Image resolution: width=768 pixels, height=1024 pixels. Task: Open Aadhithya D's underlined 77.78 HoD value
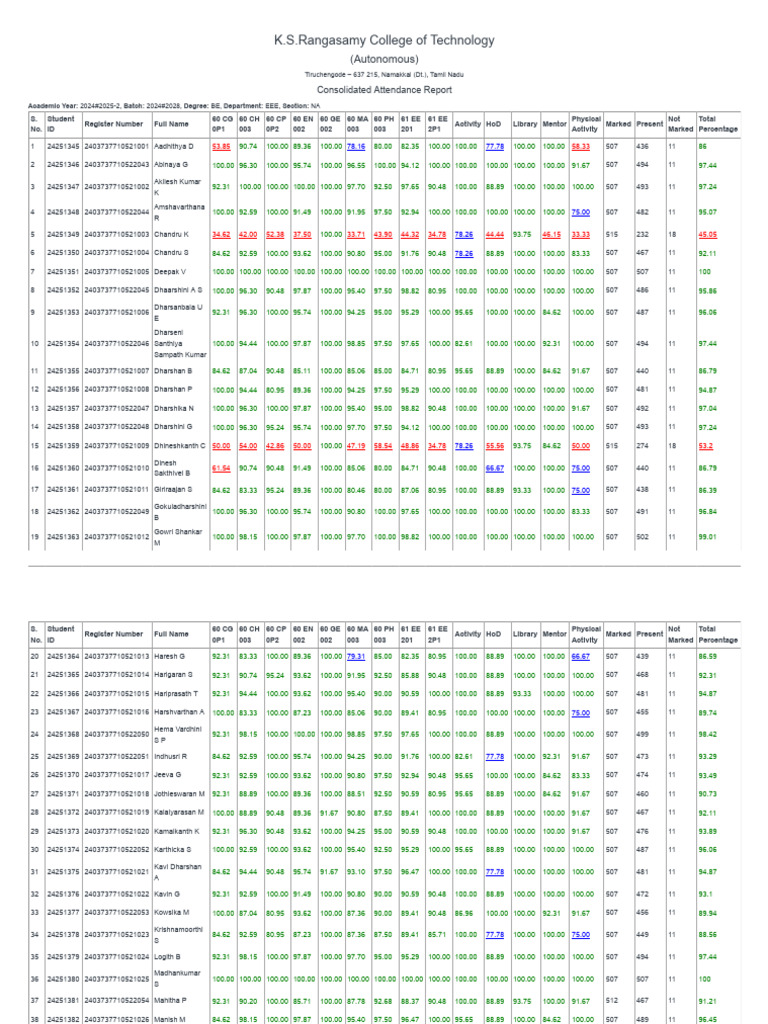(495, 147)
